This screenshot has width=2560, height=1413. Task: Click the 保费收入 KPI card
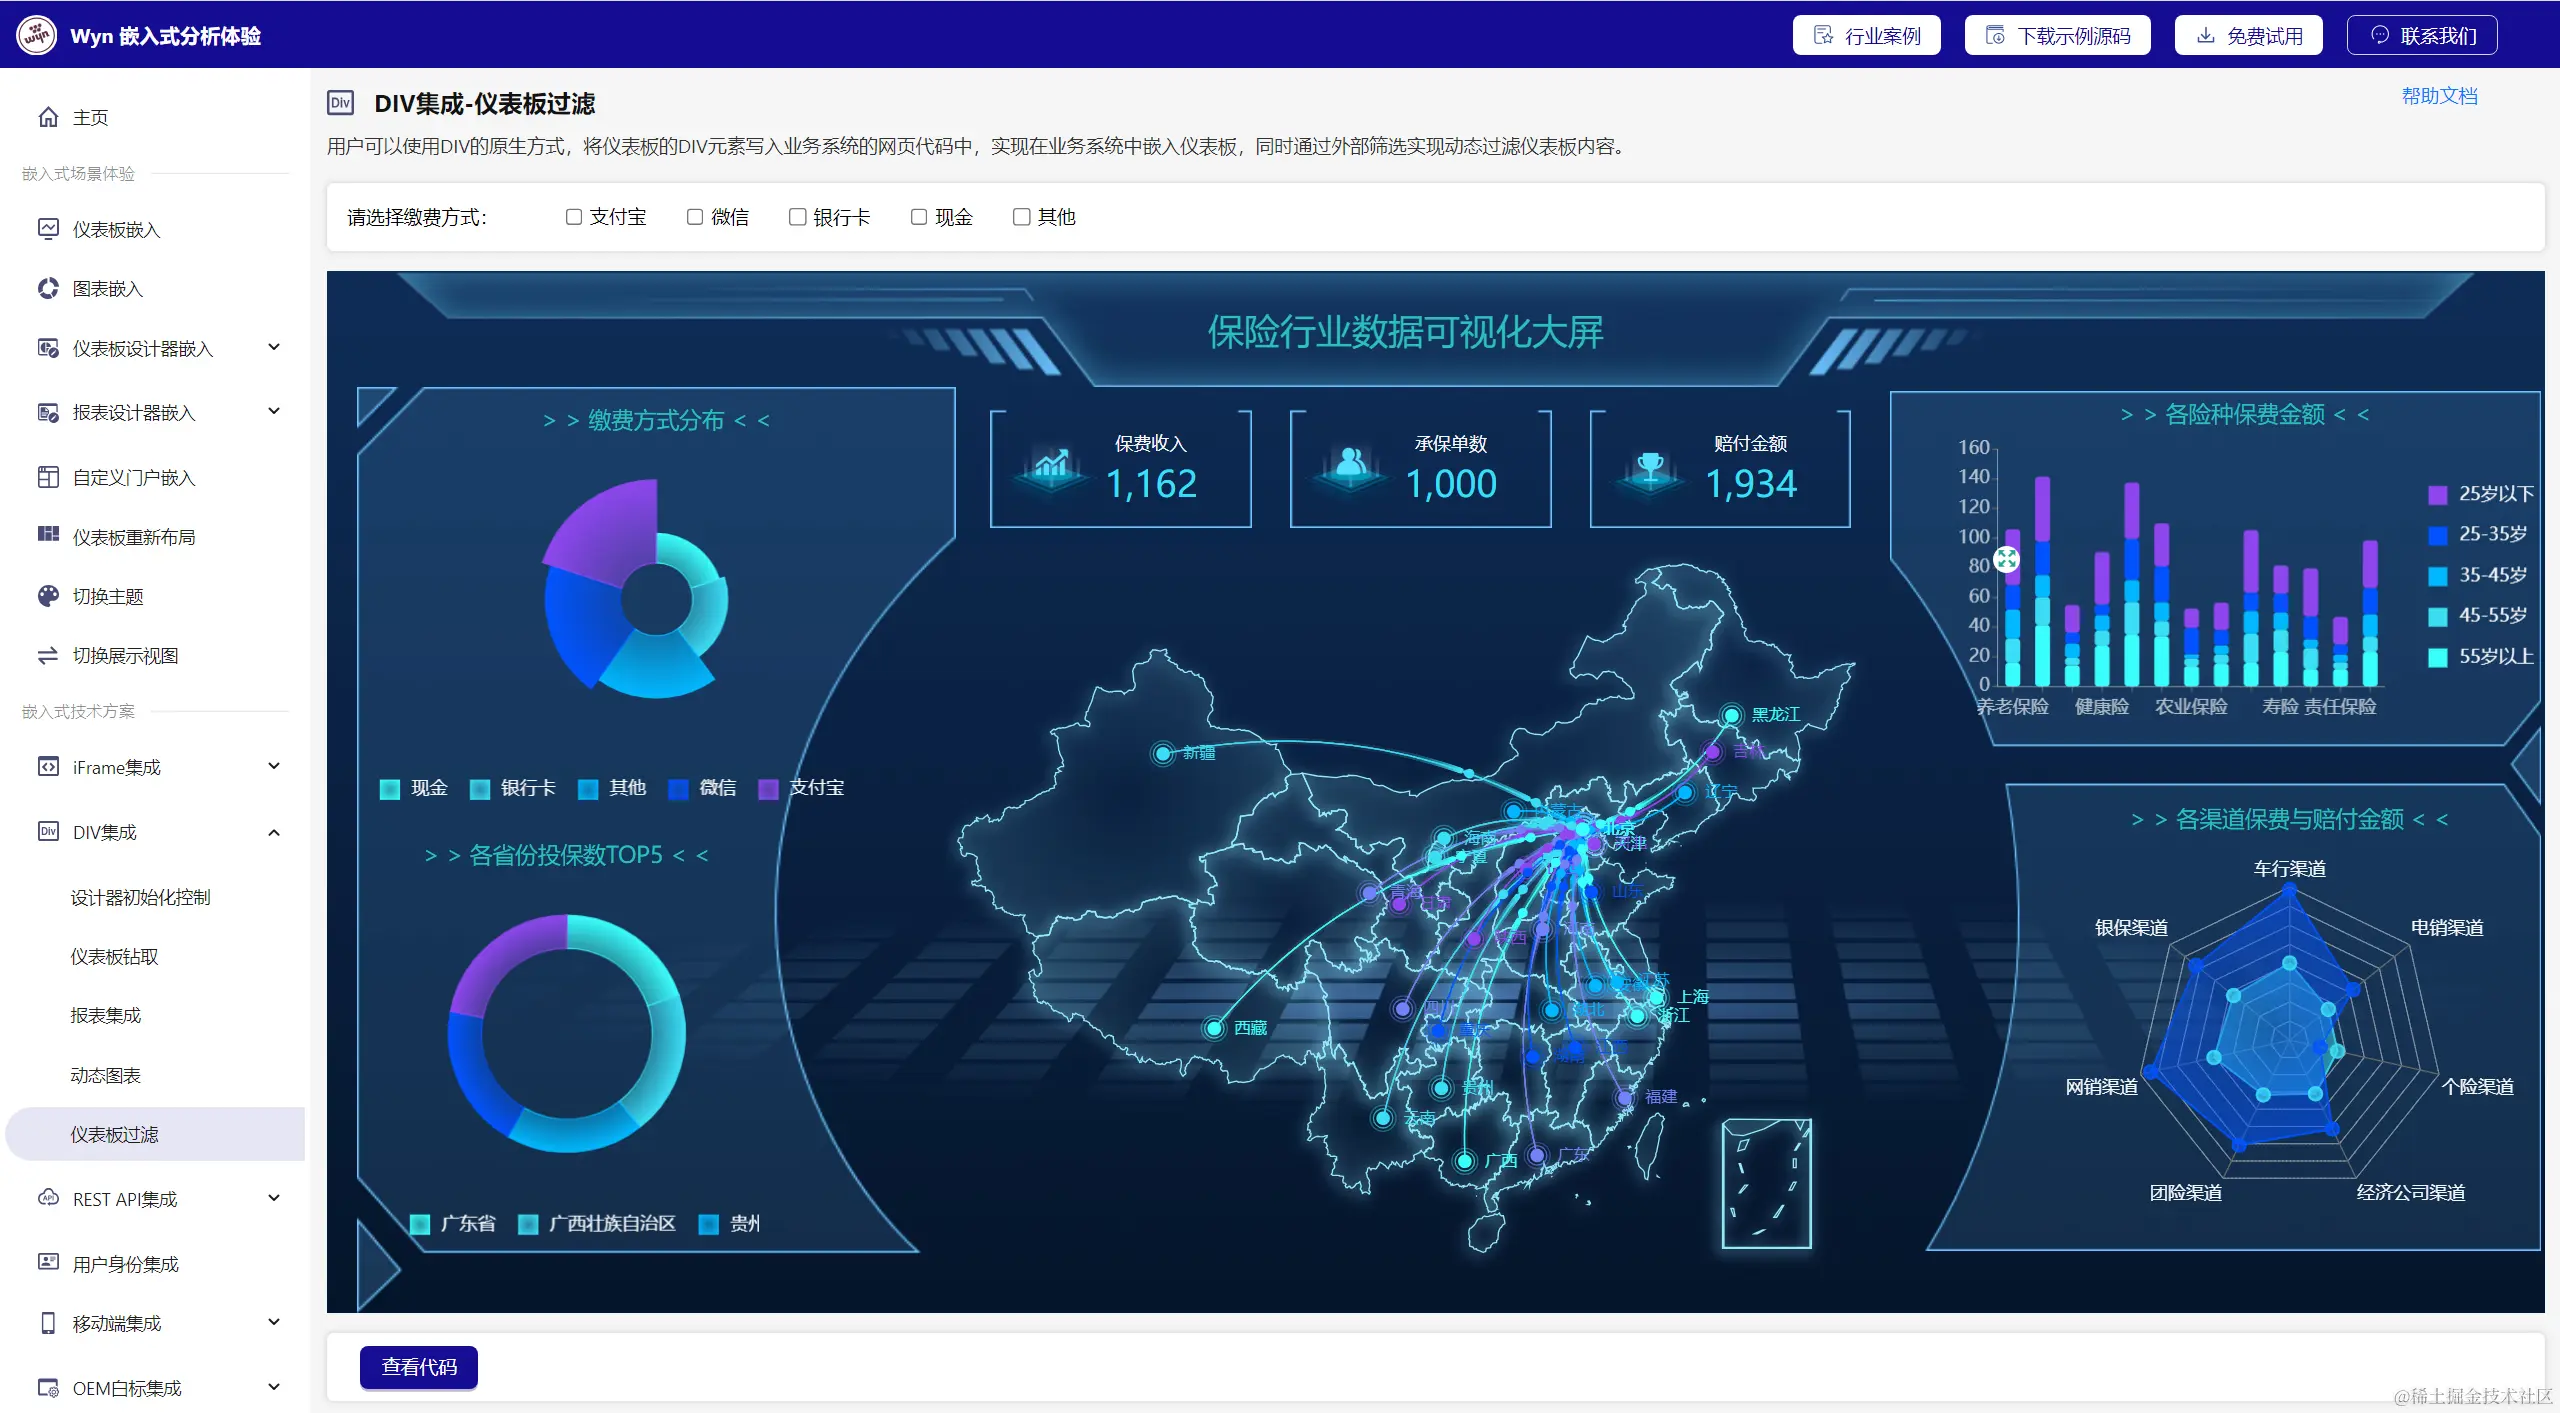click(x=1120, y=468)
